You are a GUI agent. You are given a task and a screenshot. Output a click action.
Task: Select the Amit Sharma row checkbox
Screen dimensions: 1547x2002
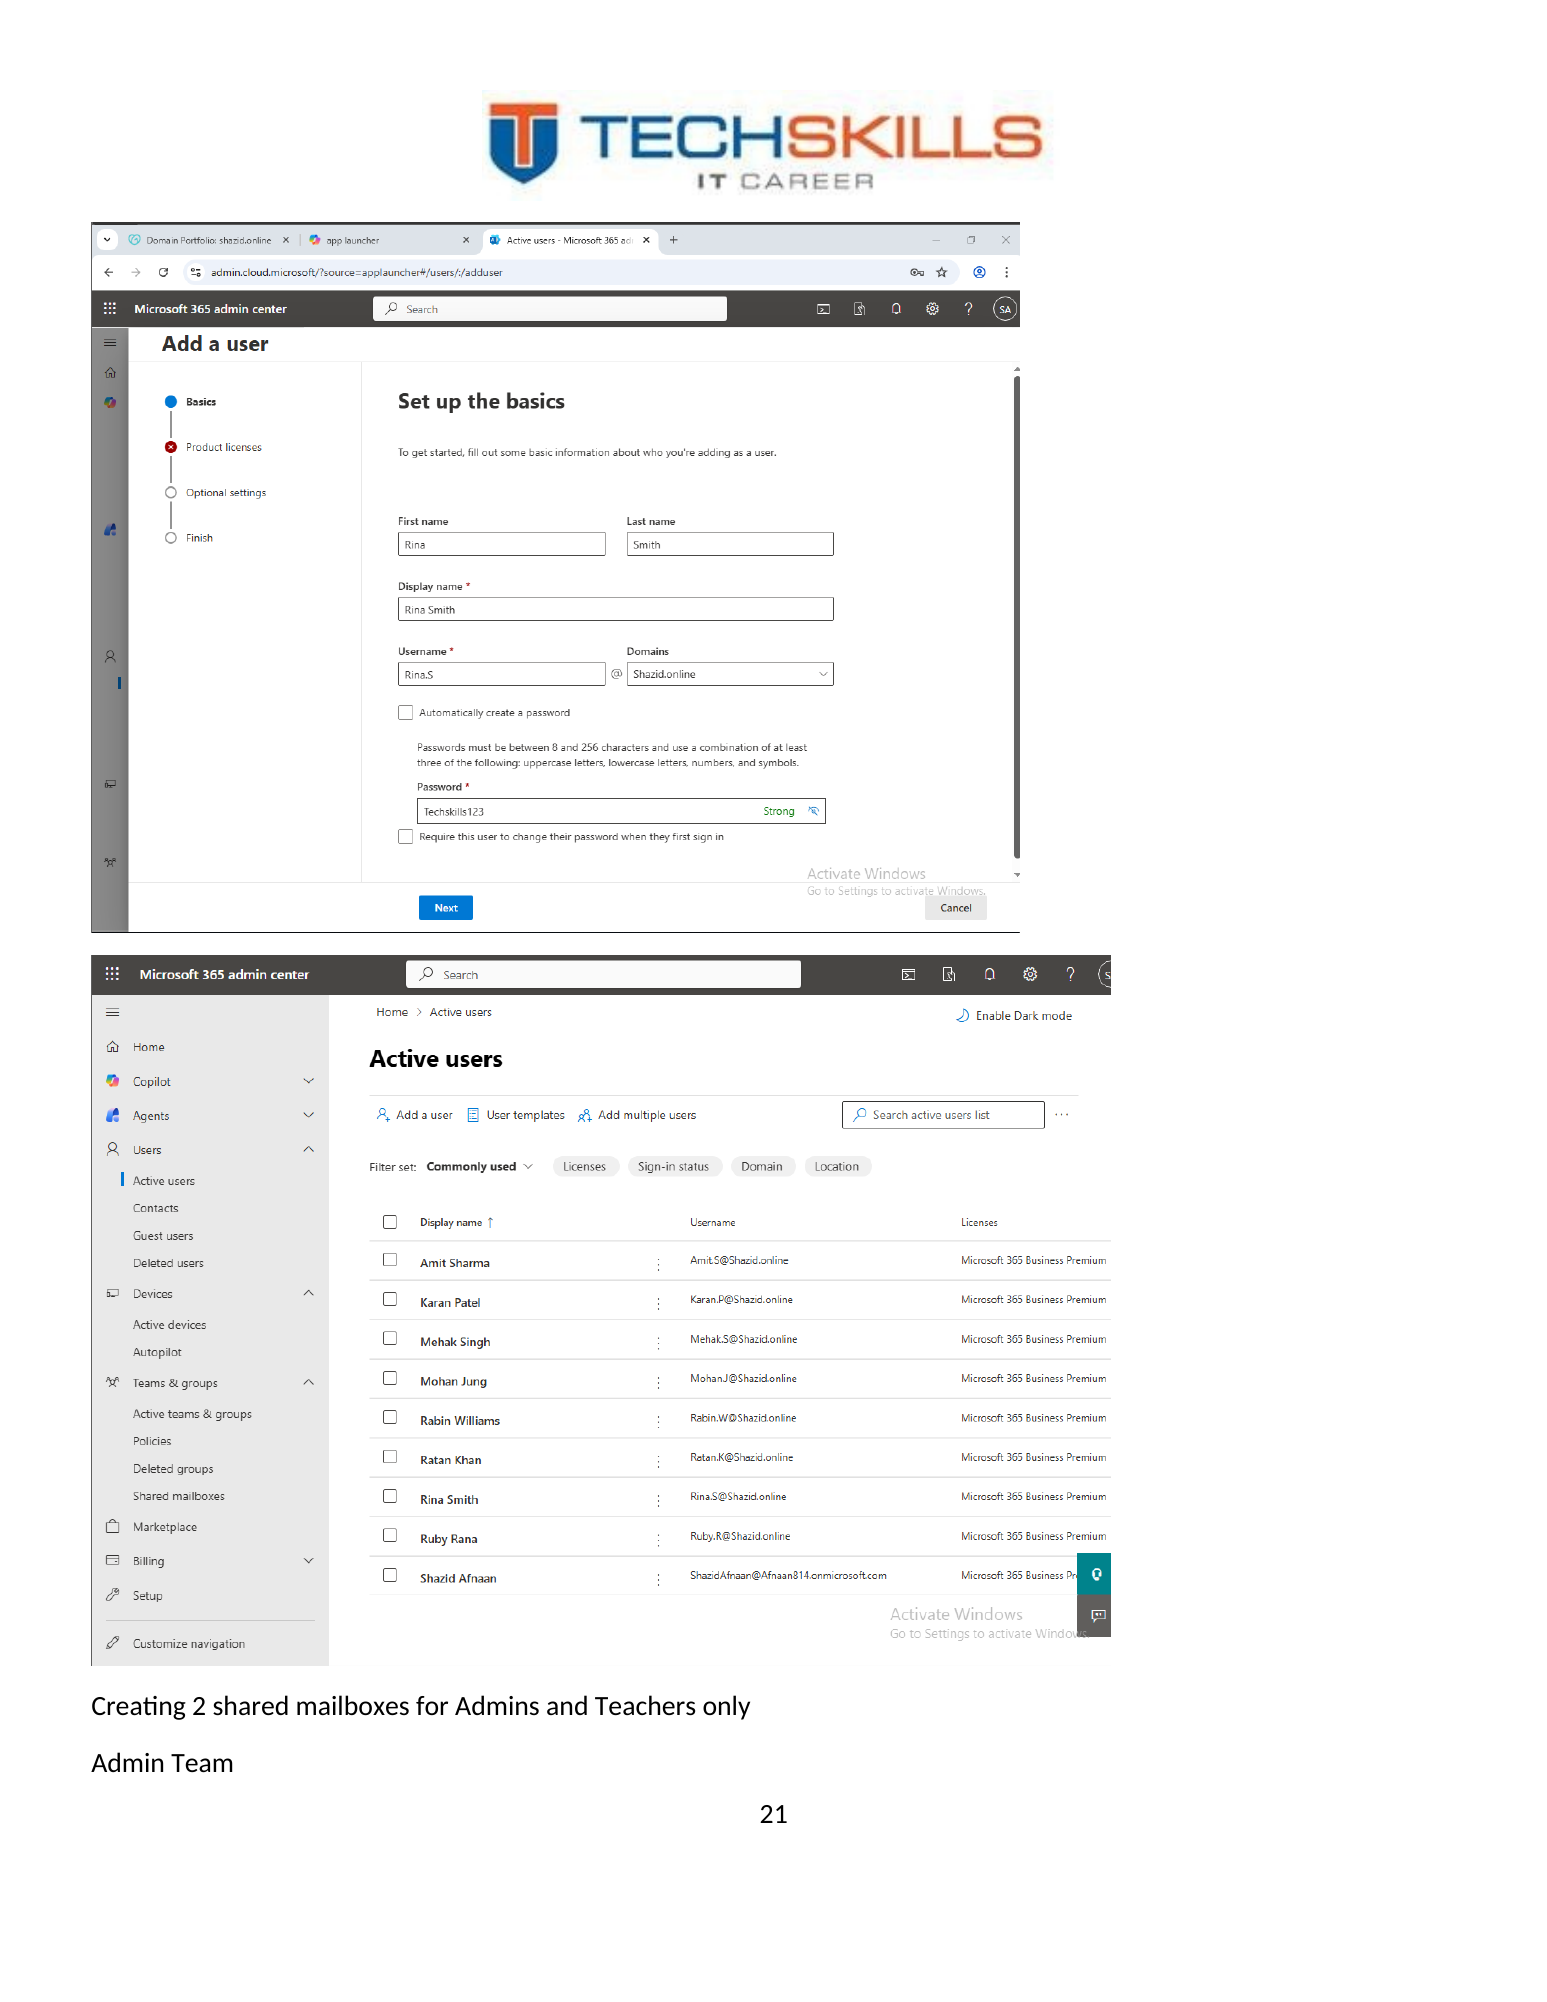coord(390,1261)
